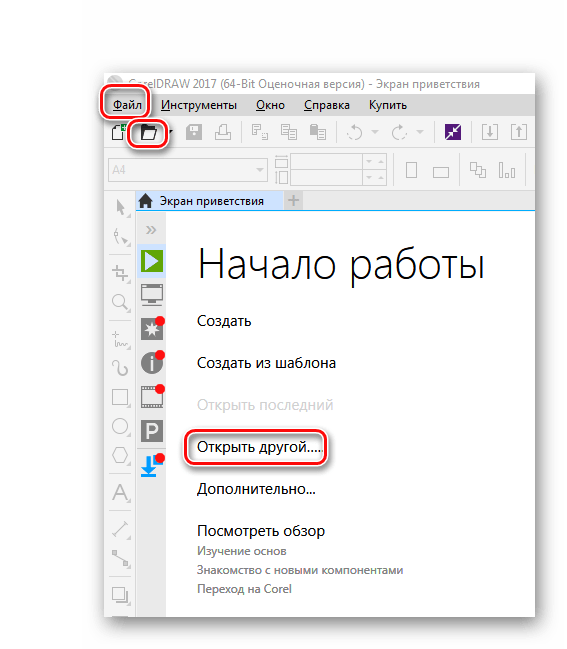Select the Text tool in toolbox
The image size is (567, 649).
[x=120, y=493]
